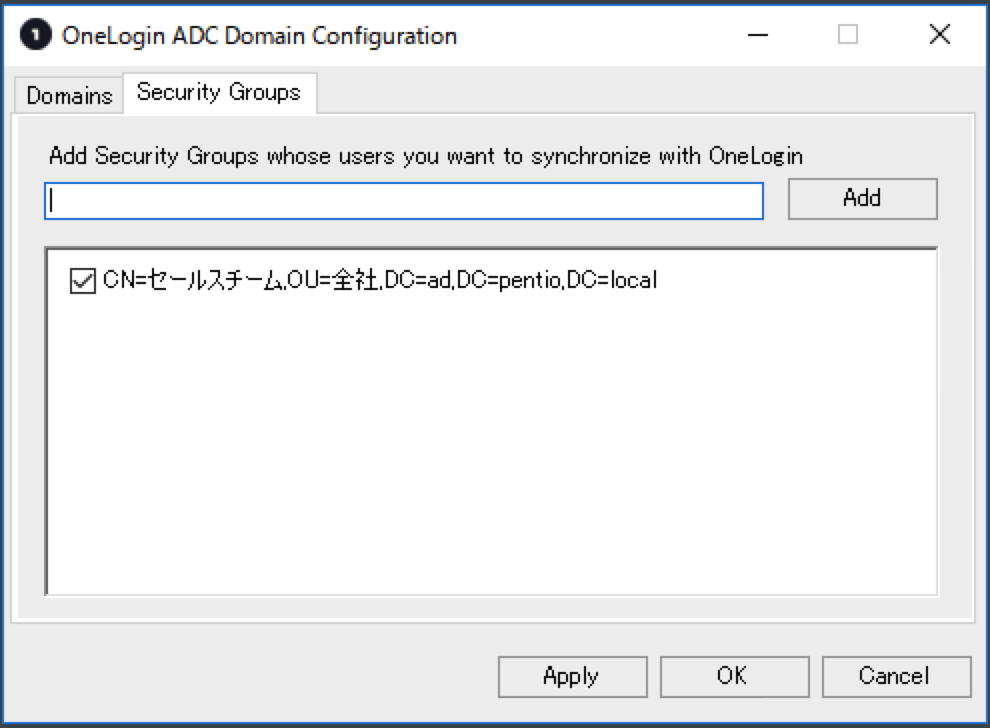Screen dimensions: 990x728
Task: Click the OneLogin logo icon in title bar
Action: 35,35
